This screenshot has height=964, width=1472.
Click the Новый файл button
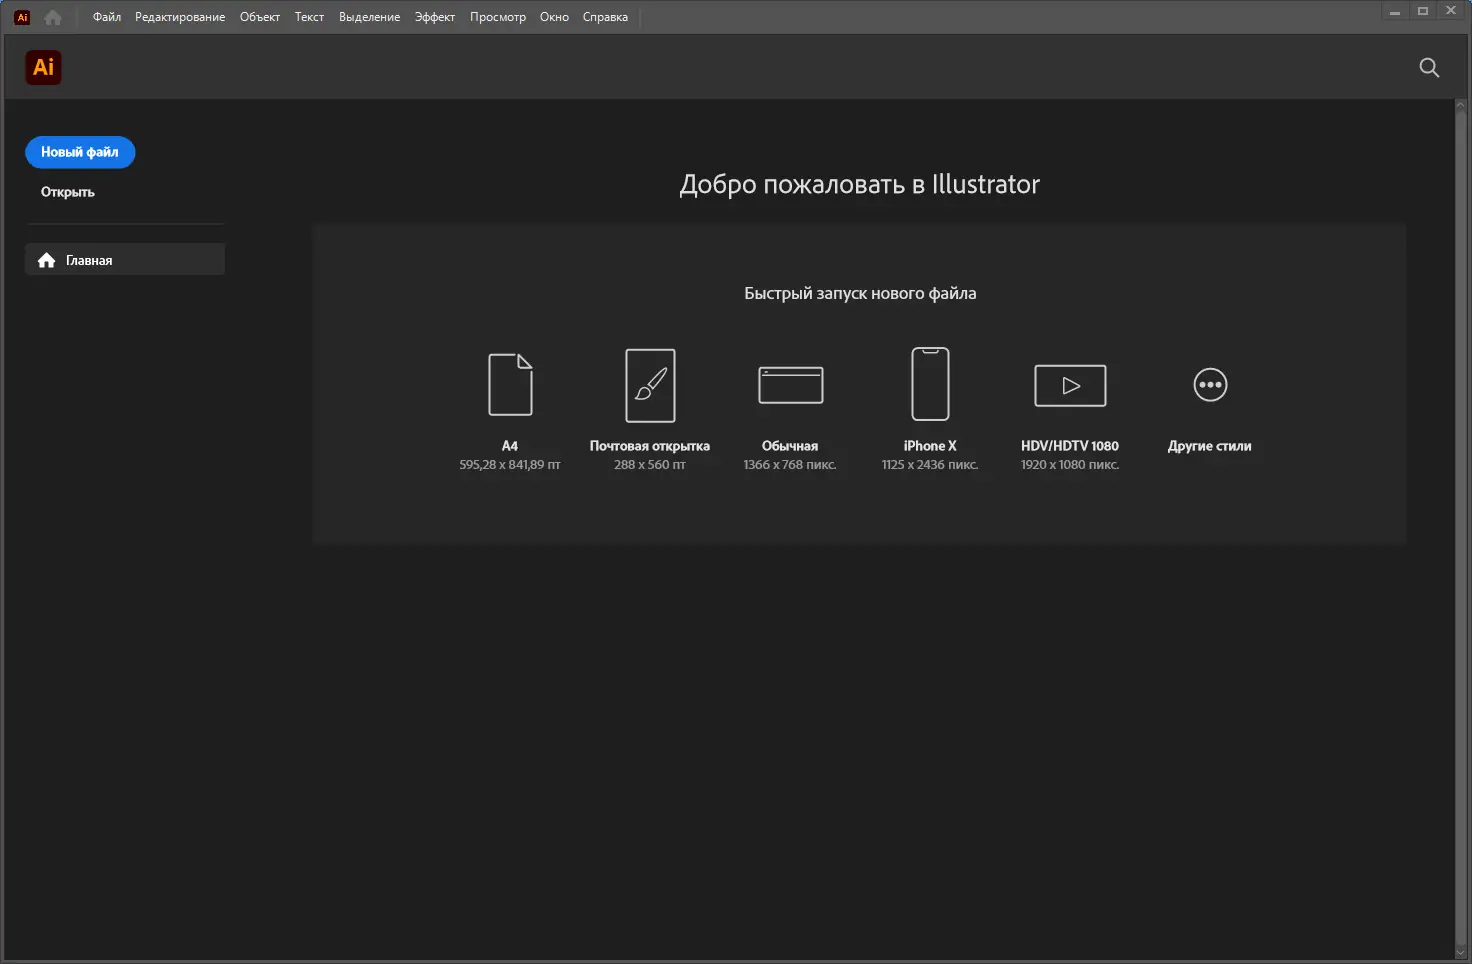click(80, 152)
